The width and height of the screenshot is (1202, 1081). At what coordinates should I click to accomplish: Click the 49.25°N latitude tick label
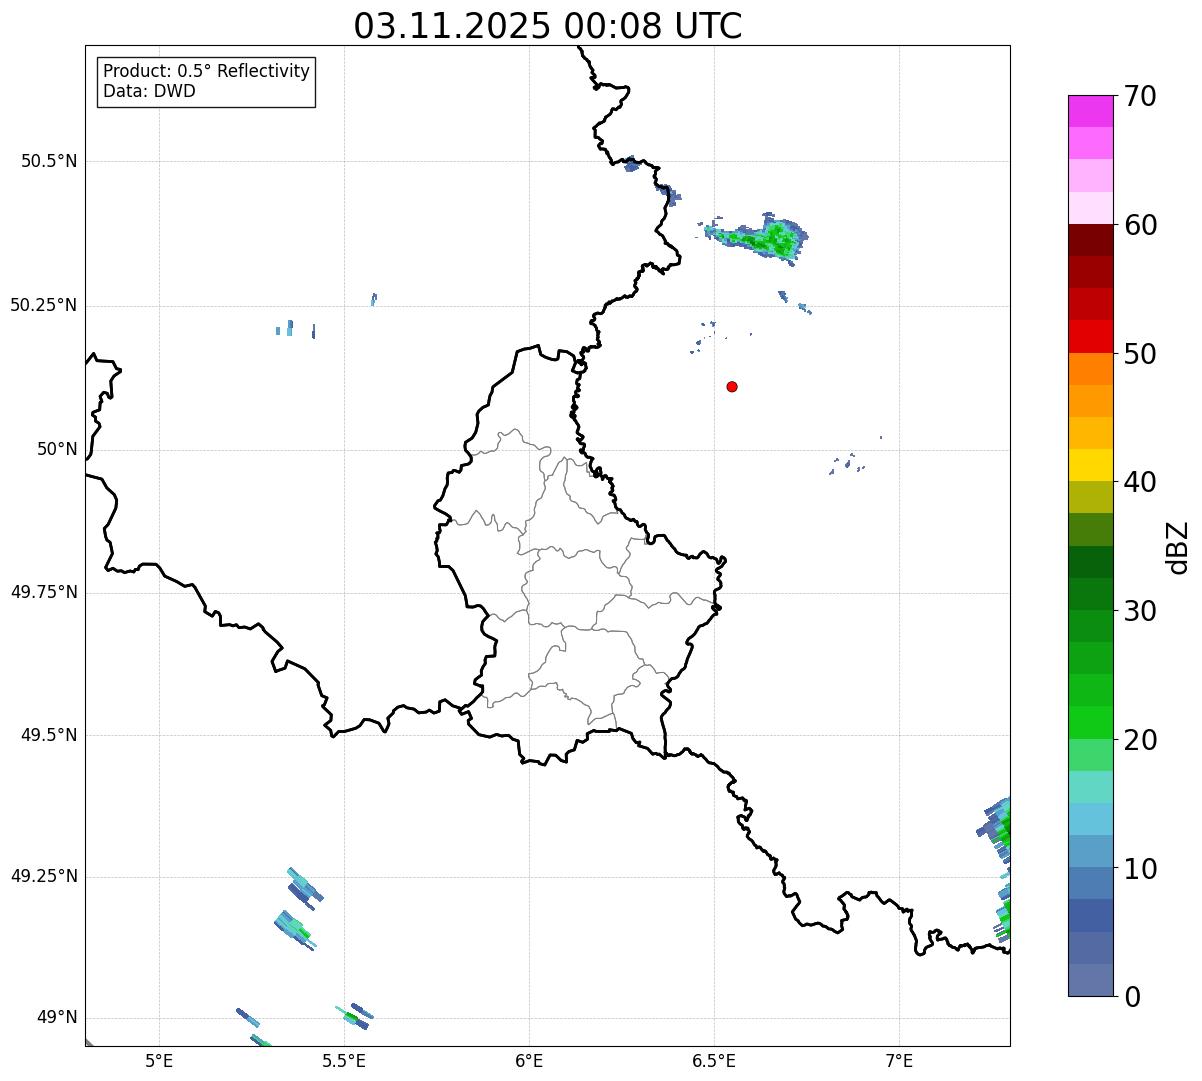point(44,876)
